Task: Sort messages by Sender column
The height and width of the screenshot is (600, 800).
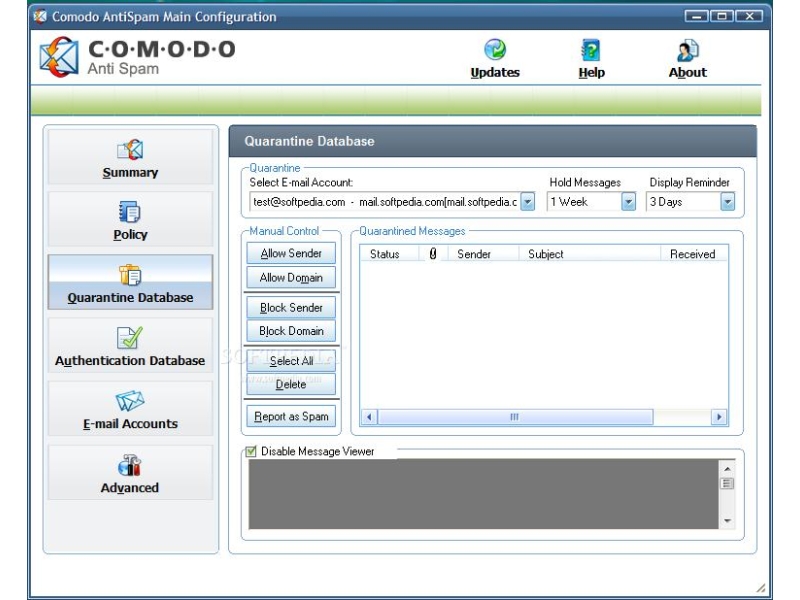Action: (474, 254)
